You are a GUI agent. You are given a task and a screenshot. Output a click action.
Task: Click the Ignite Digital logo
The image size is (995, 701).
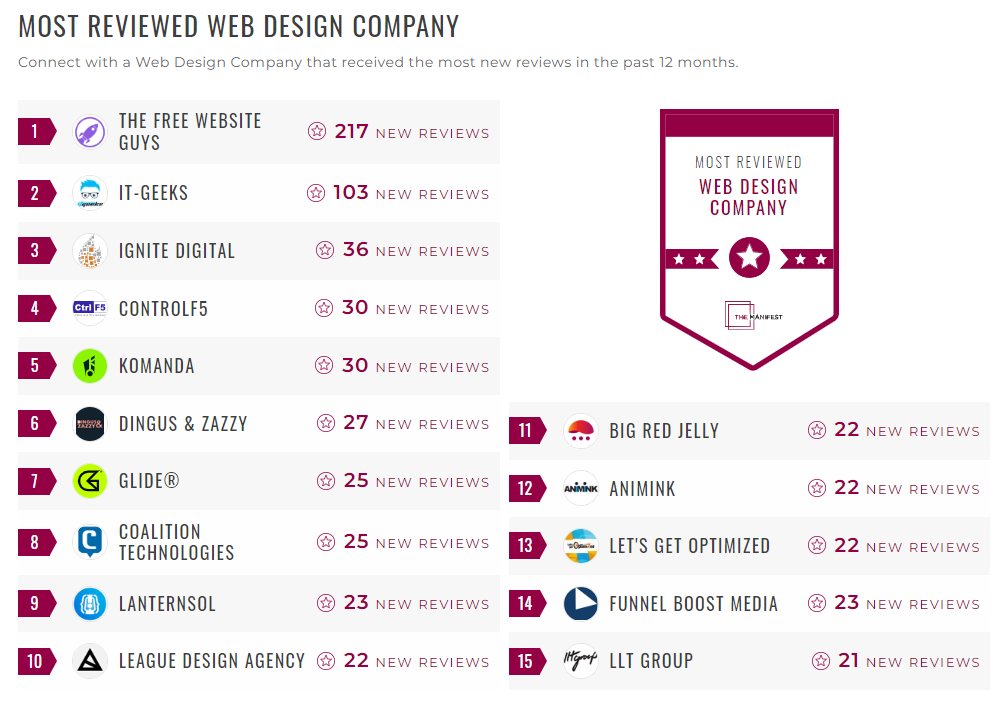(x=89, y=250)
